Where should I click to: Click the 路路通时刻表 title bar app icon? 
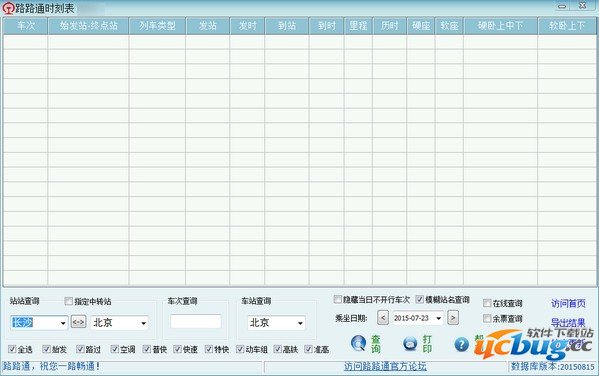point(8,8)
